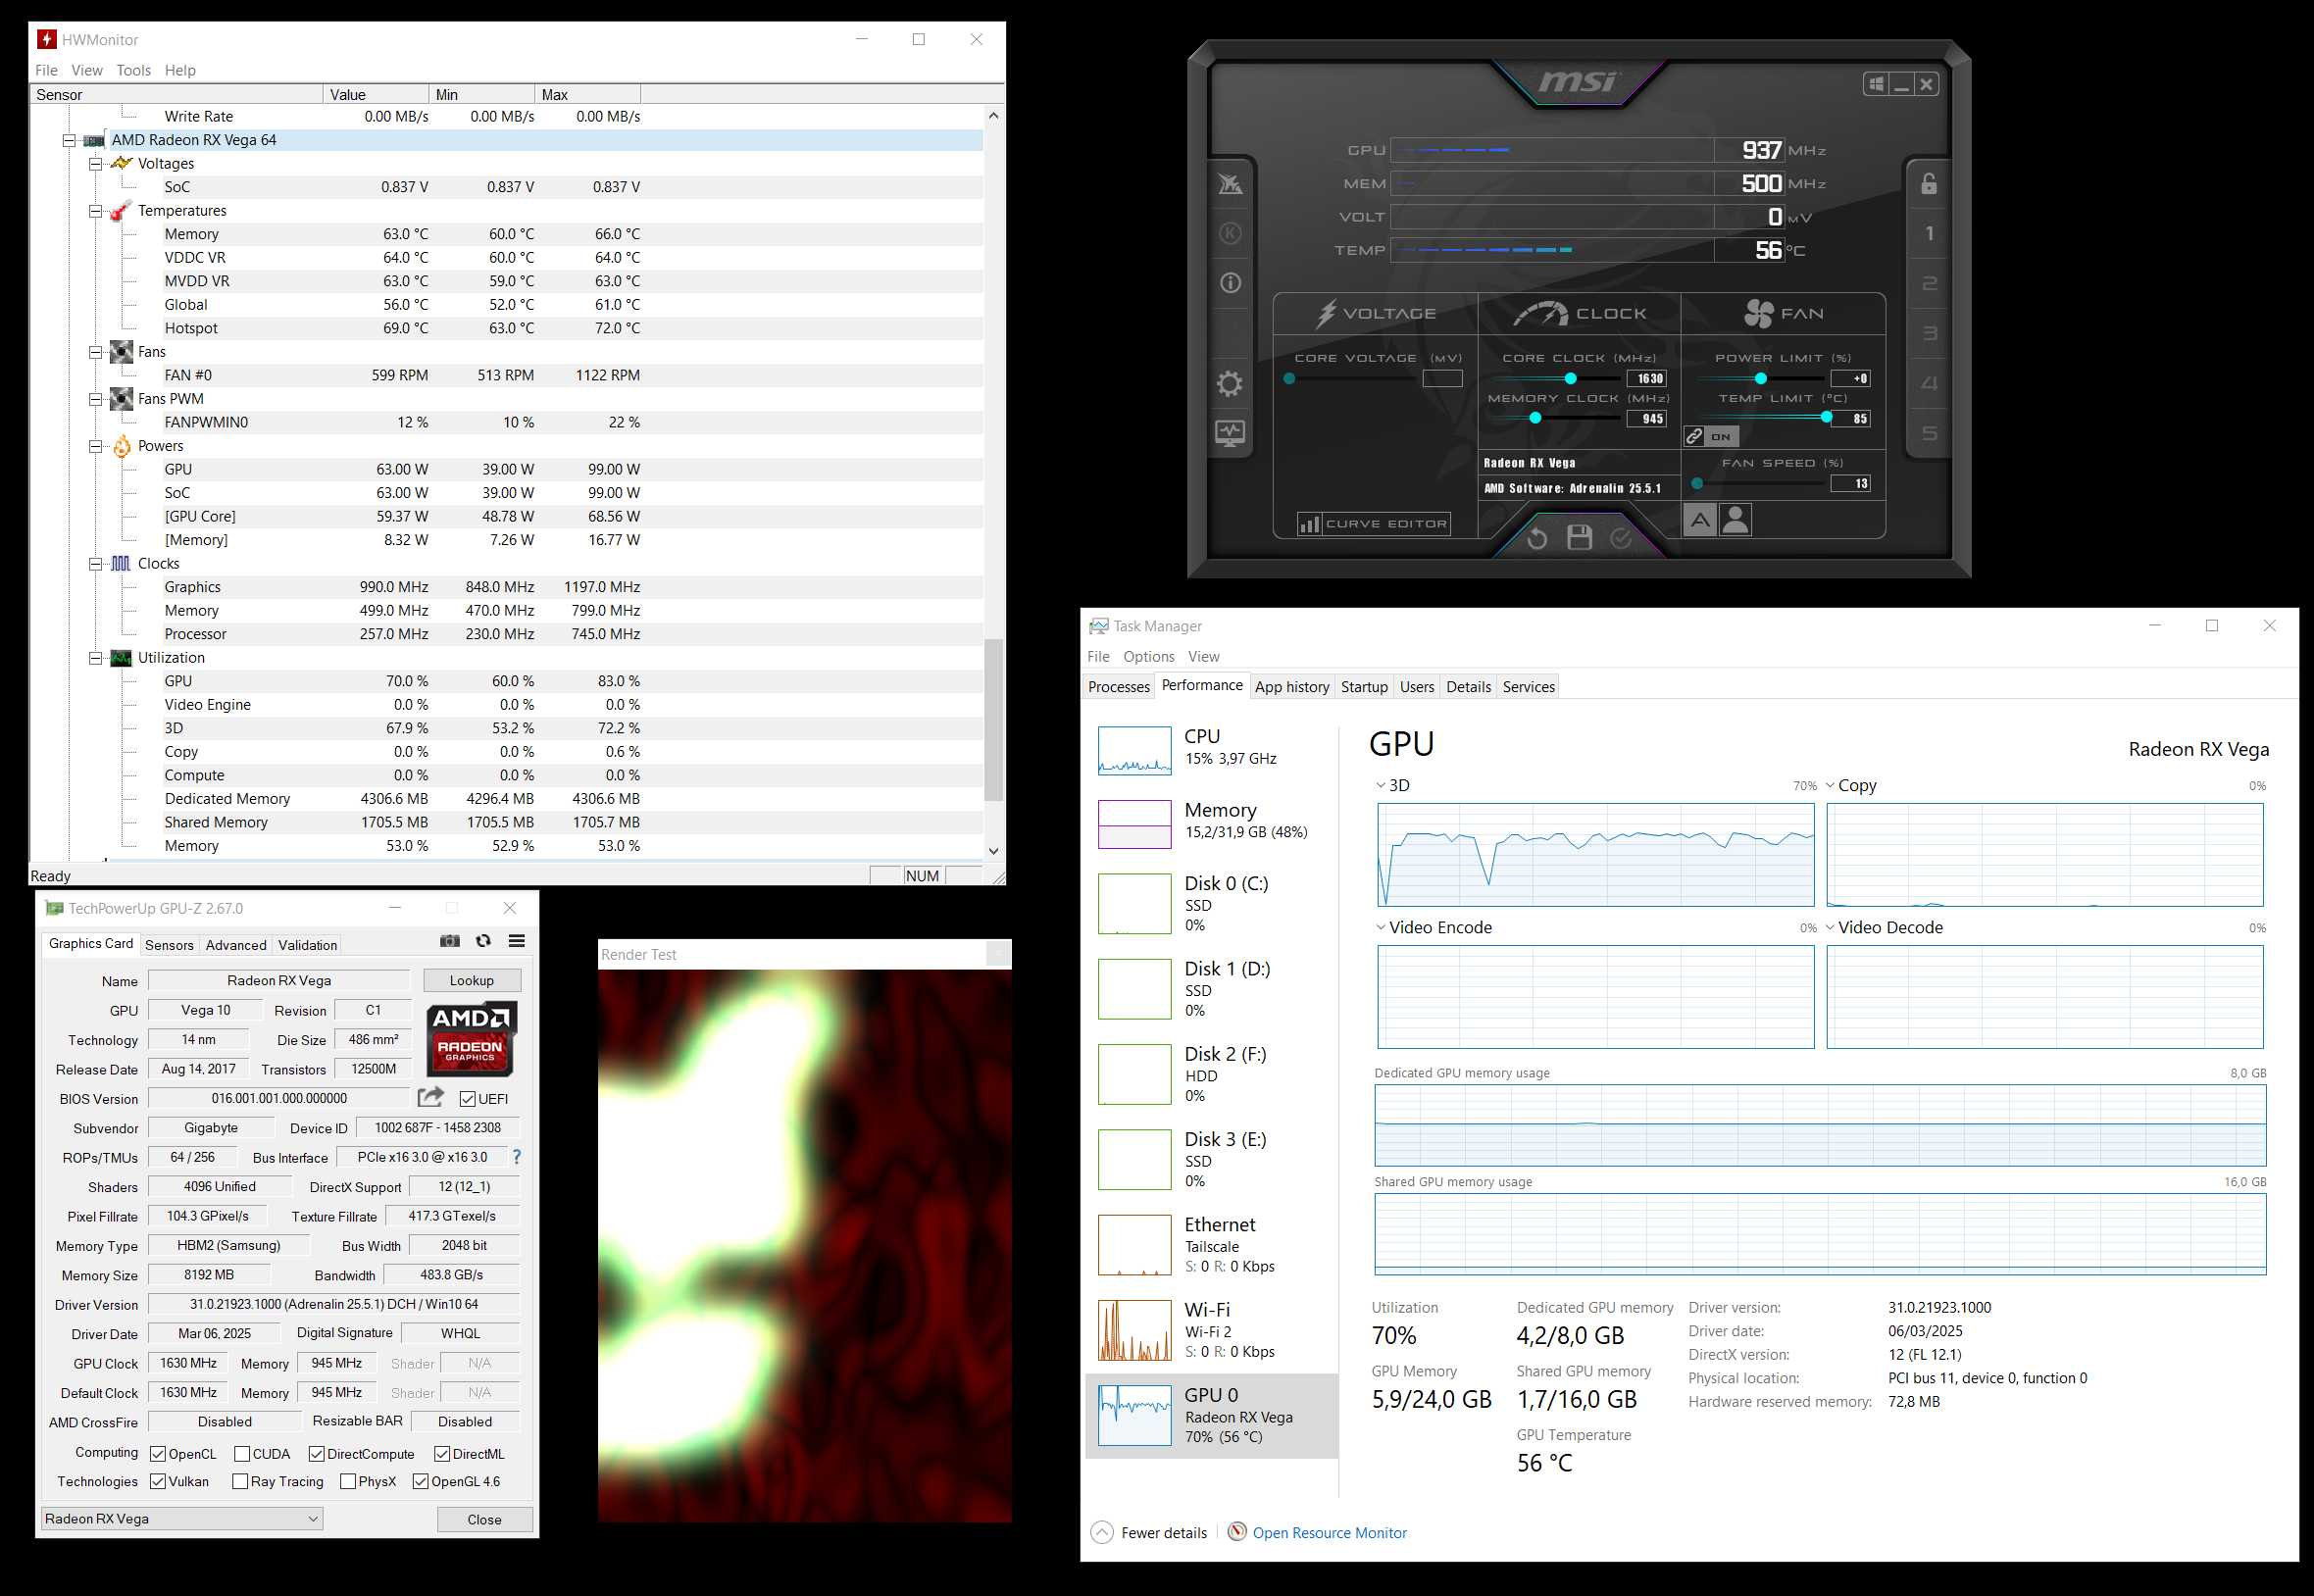Toggle the CUDA checkbox

[242, 1454]
